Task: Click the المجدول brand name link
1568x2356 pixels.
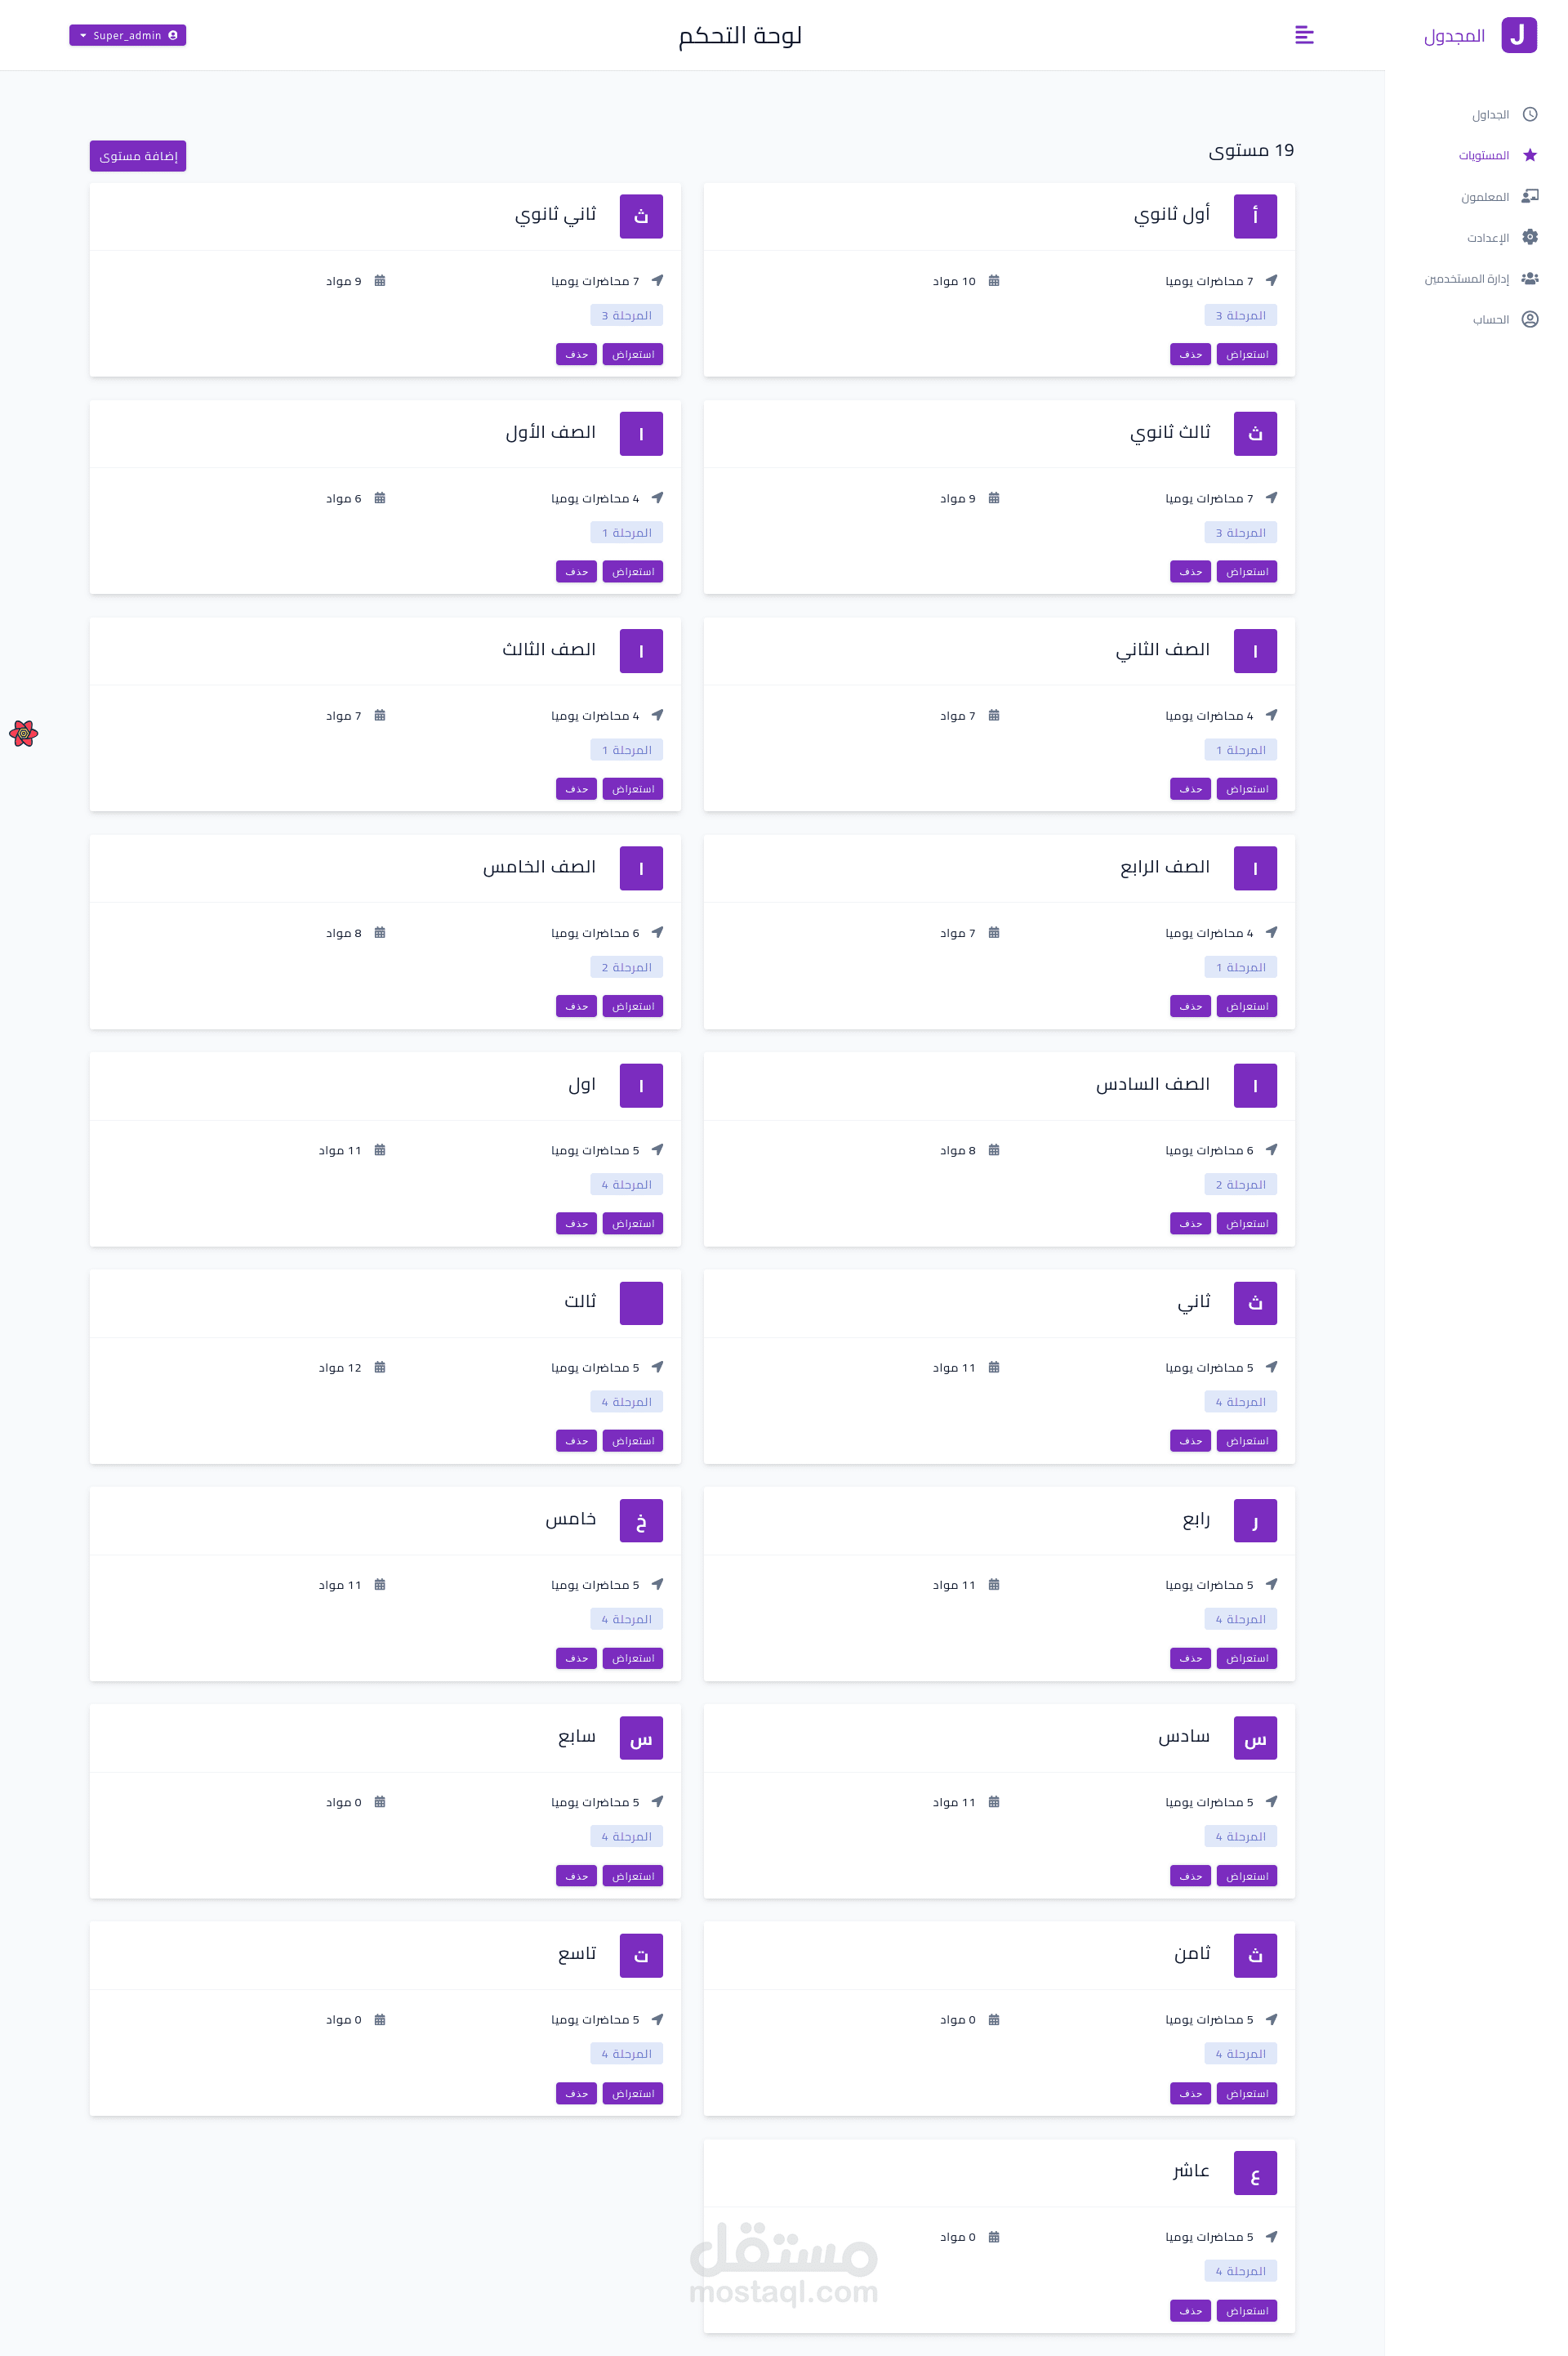Action: 1454,36
